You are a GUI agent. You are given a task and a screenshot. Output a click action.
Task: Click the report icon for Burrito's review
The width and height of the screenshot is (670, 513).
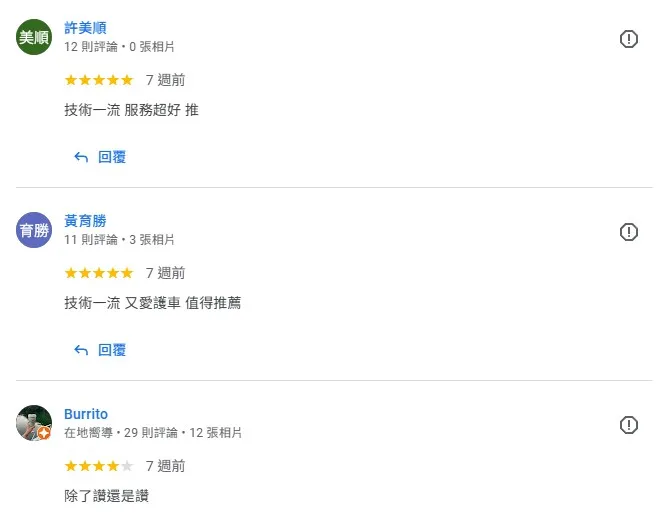pos(629,425)
